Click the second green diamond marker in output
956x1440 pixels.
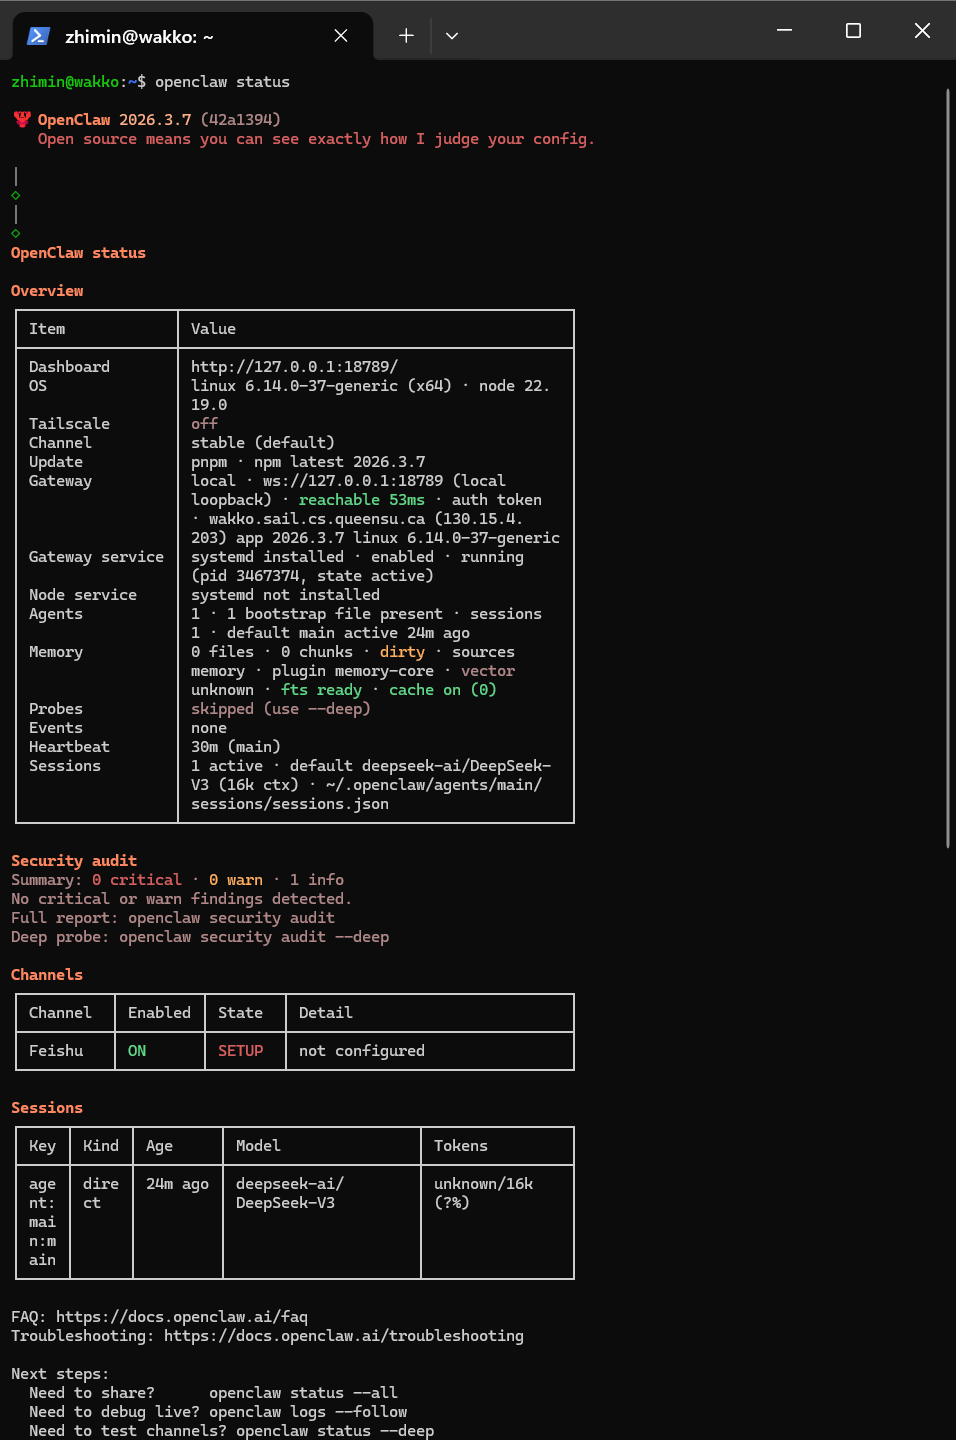[15, 232]
